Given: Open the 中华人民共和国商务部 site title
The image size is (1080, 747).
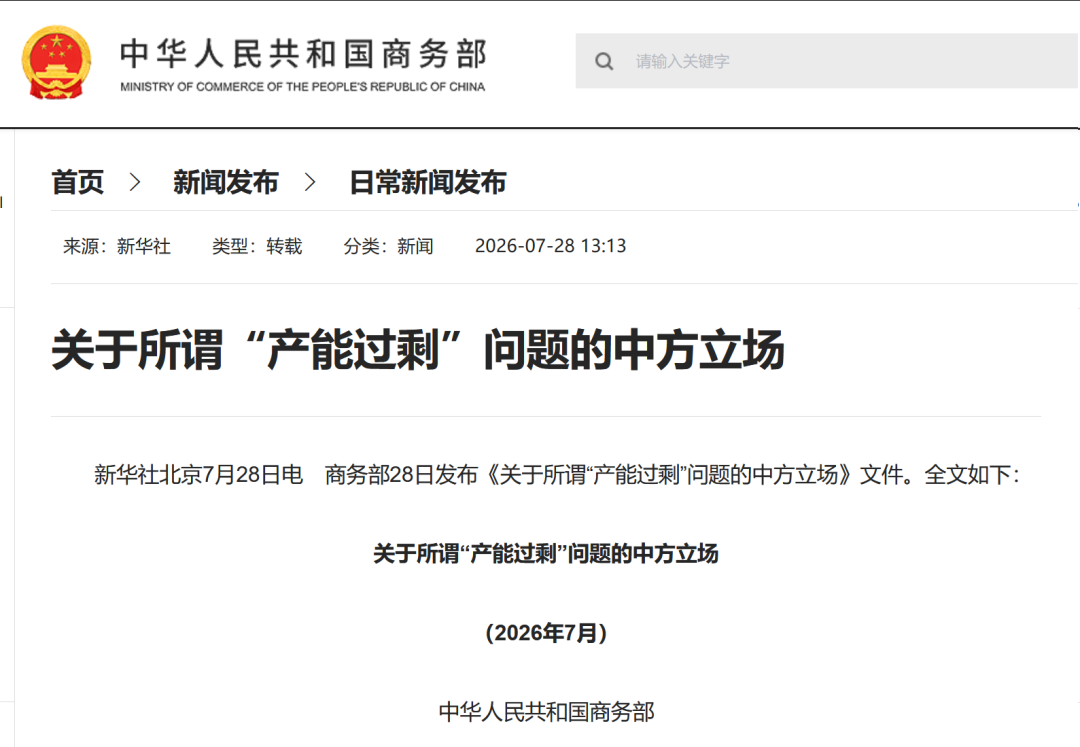Looking at the screenshot, I should pyautogui.click(x=303, y=54).
